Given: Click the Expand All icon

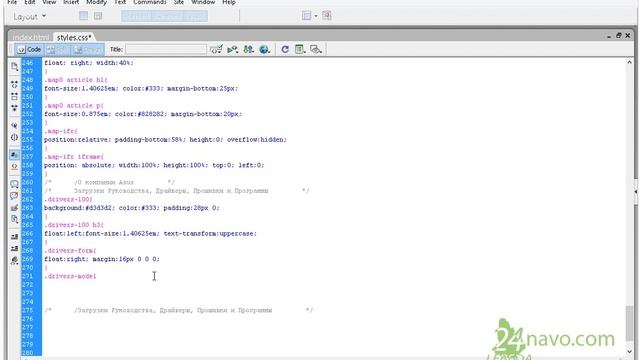Looking at the screenshot, I should (14, 108).
